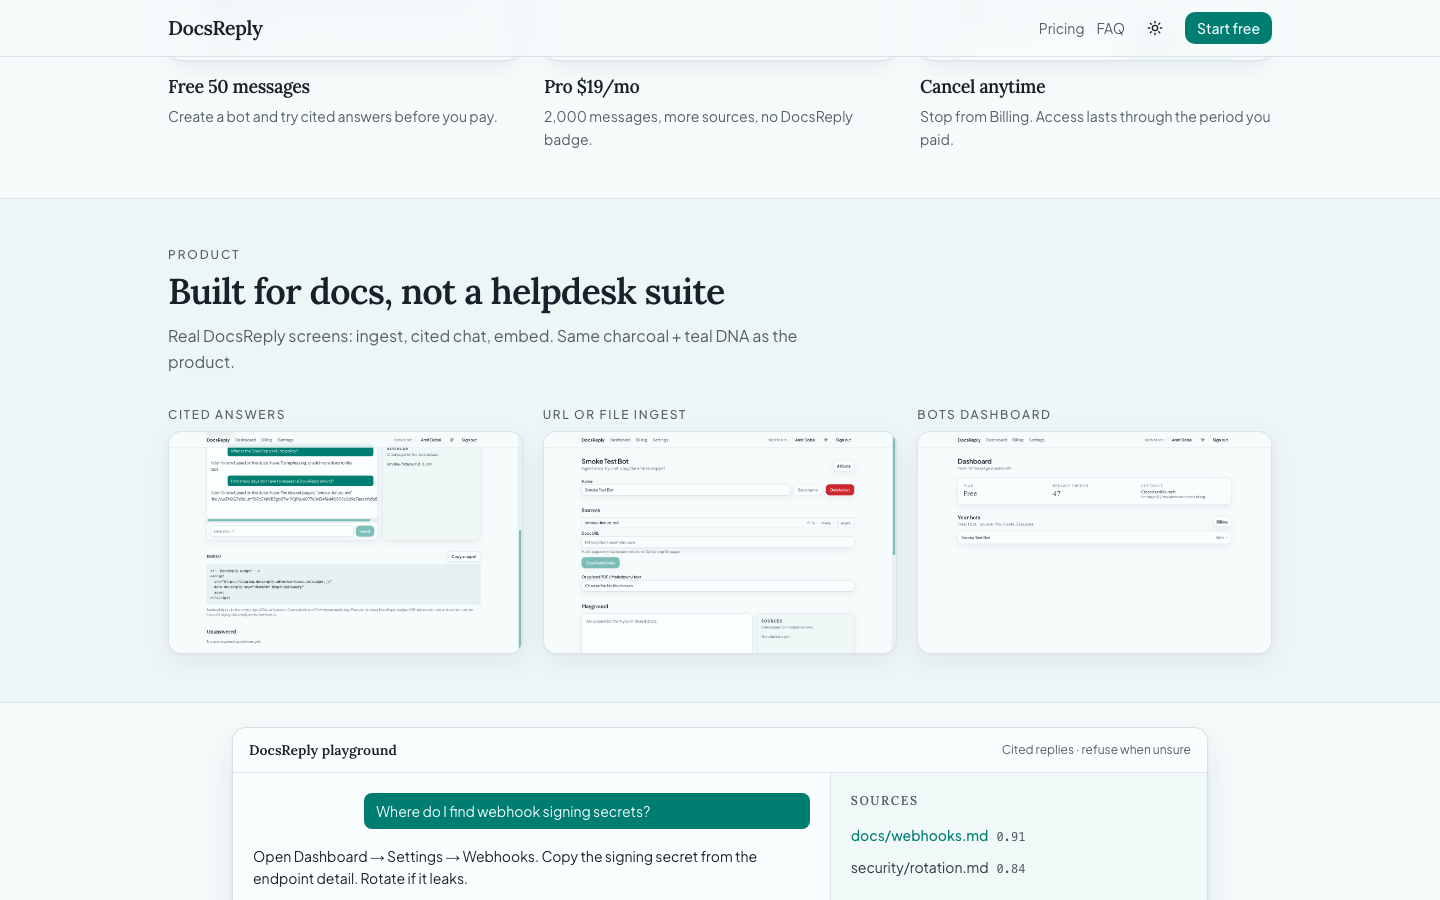1440x900 pixels.
Task: Click the 'Where do I find webhook signing secrets?' message
Action: pos(587,811)
